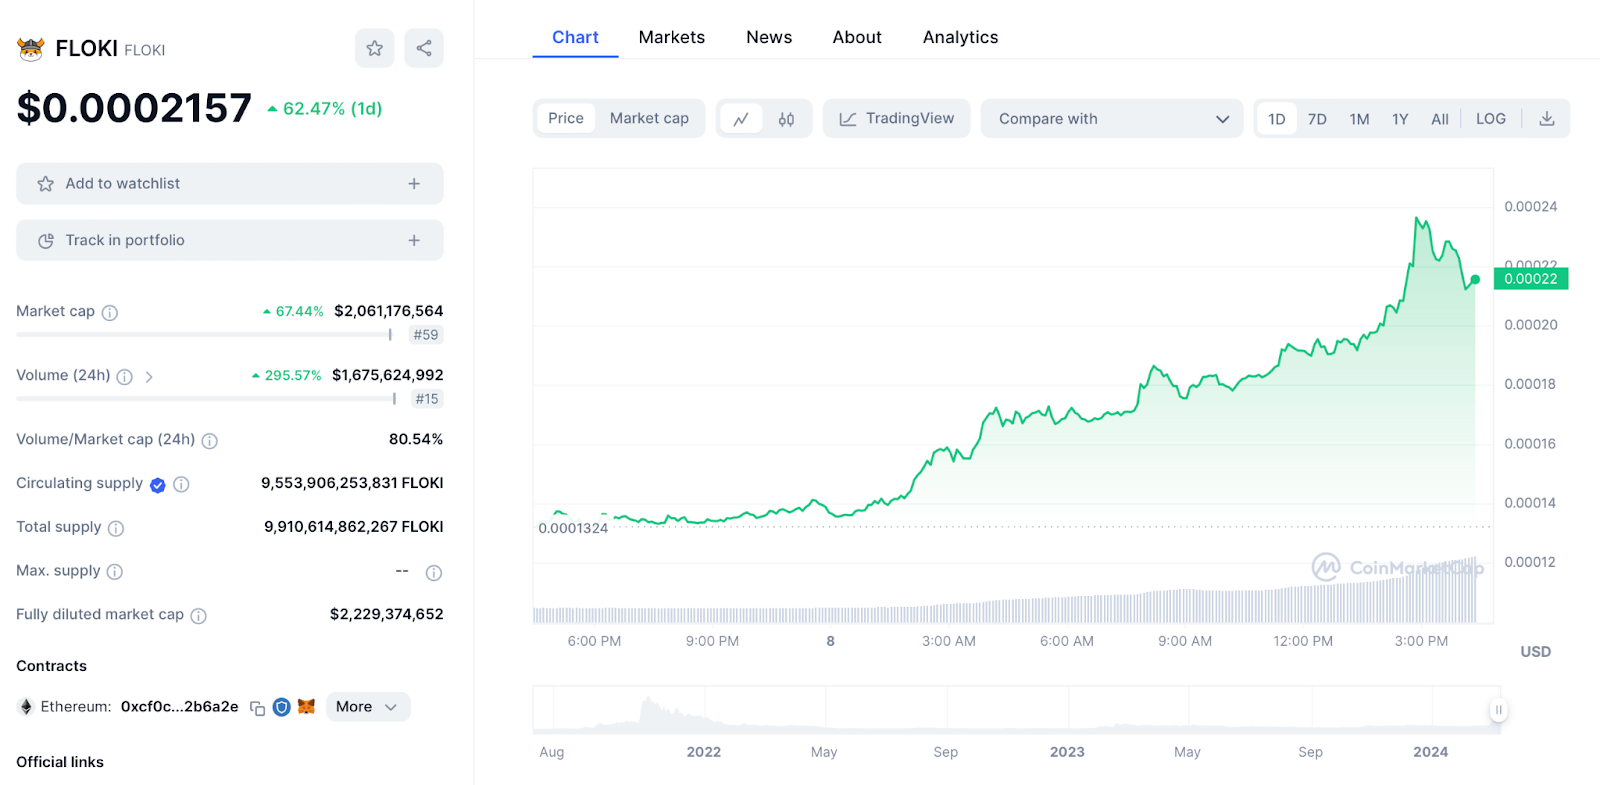This screenshot has width=1600, height=785.
Task: Click plus icon on Track in portfolio
Action: [414, 241]
